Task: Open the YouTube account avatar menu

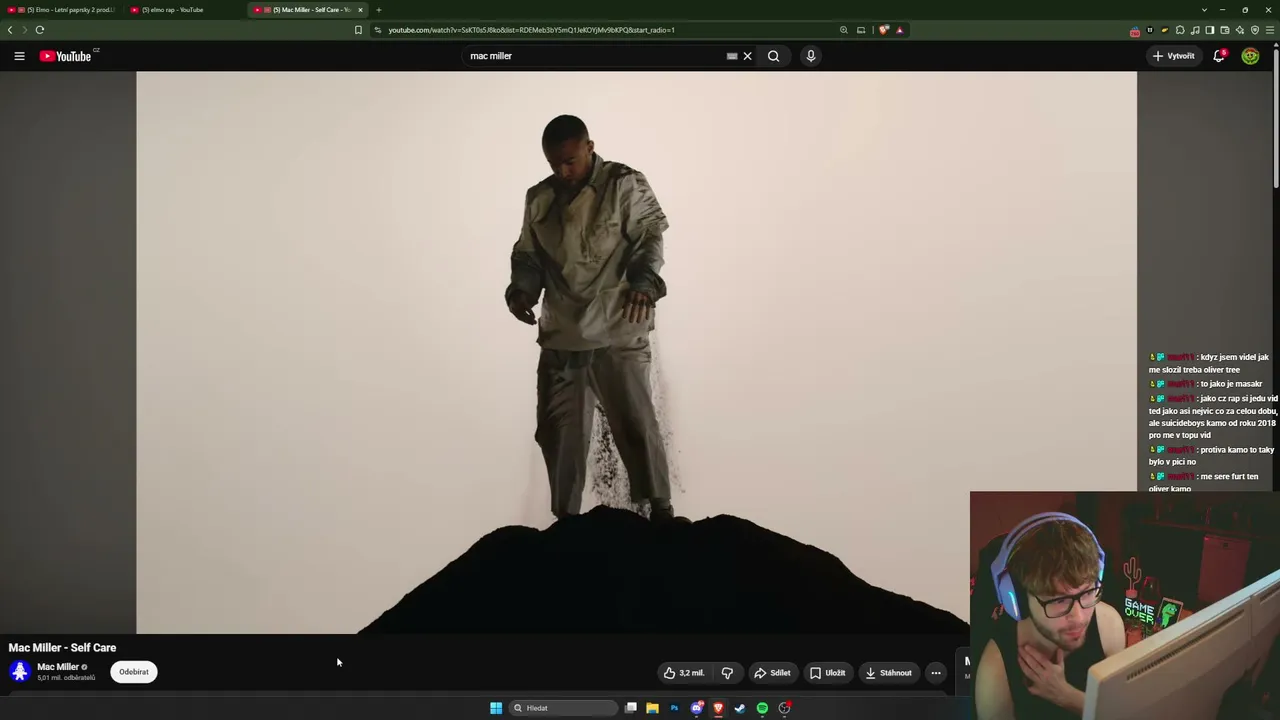Action: [x=1250, y=56]
